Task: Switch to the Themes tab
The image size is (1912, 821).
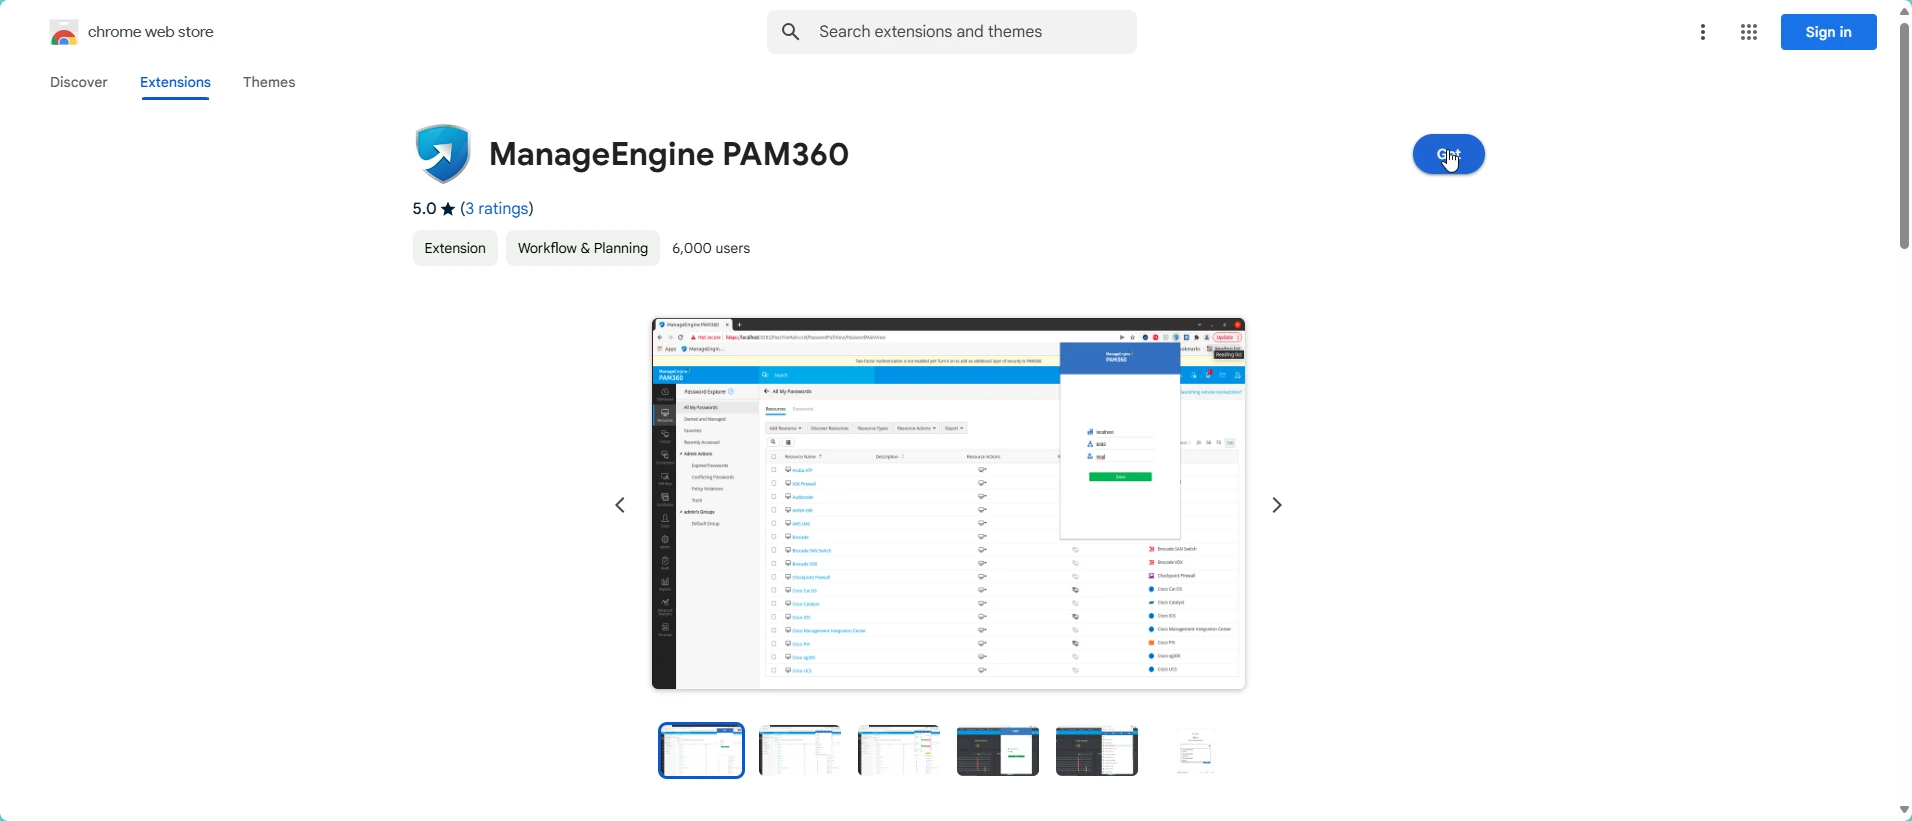Action: (x=270, y=83)
